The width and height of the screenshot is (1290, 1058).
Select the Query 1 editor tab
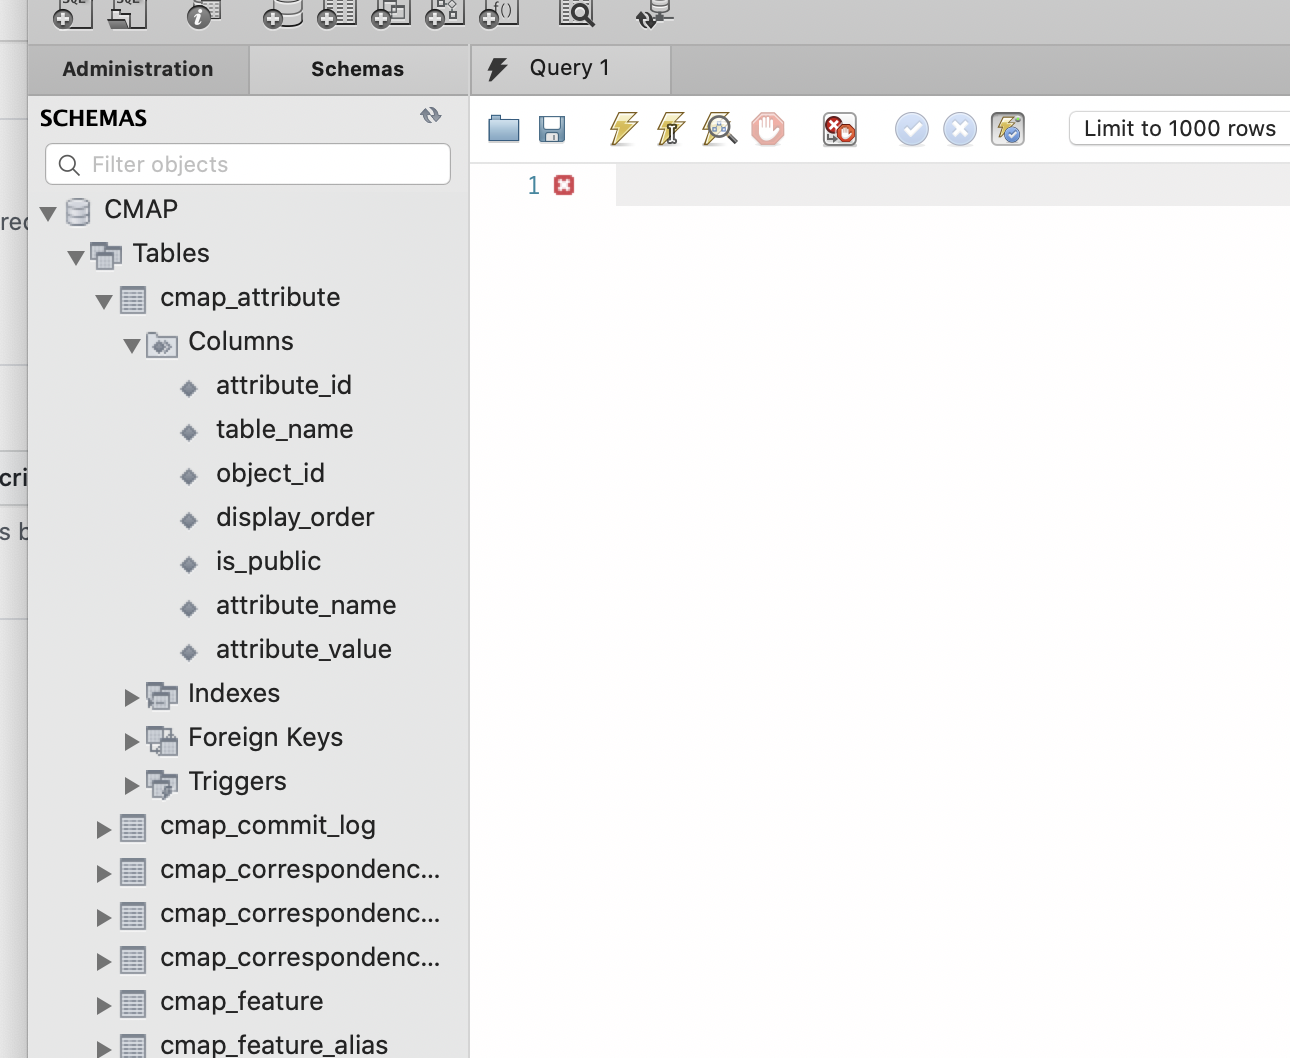(569, 67)
